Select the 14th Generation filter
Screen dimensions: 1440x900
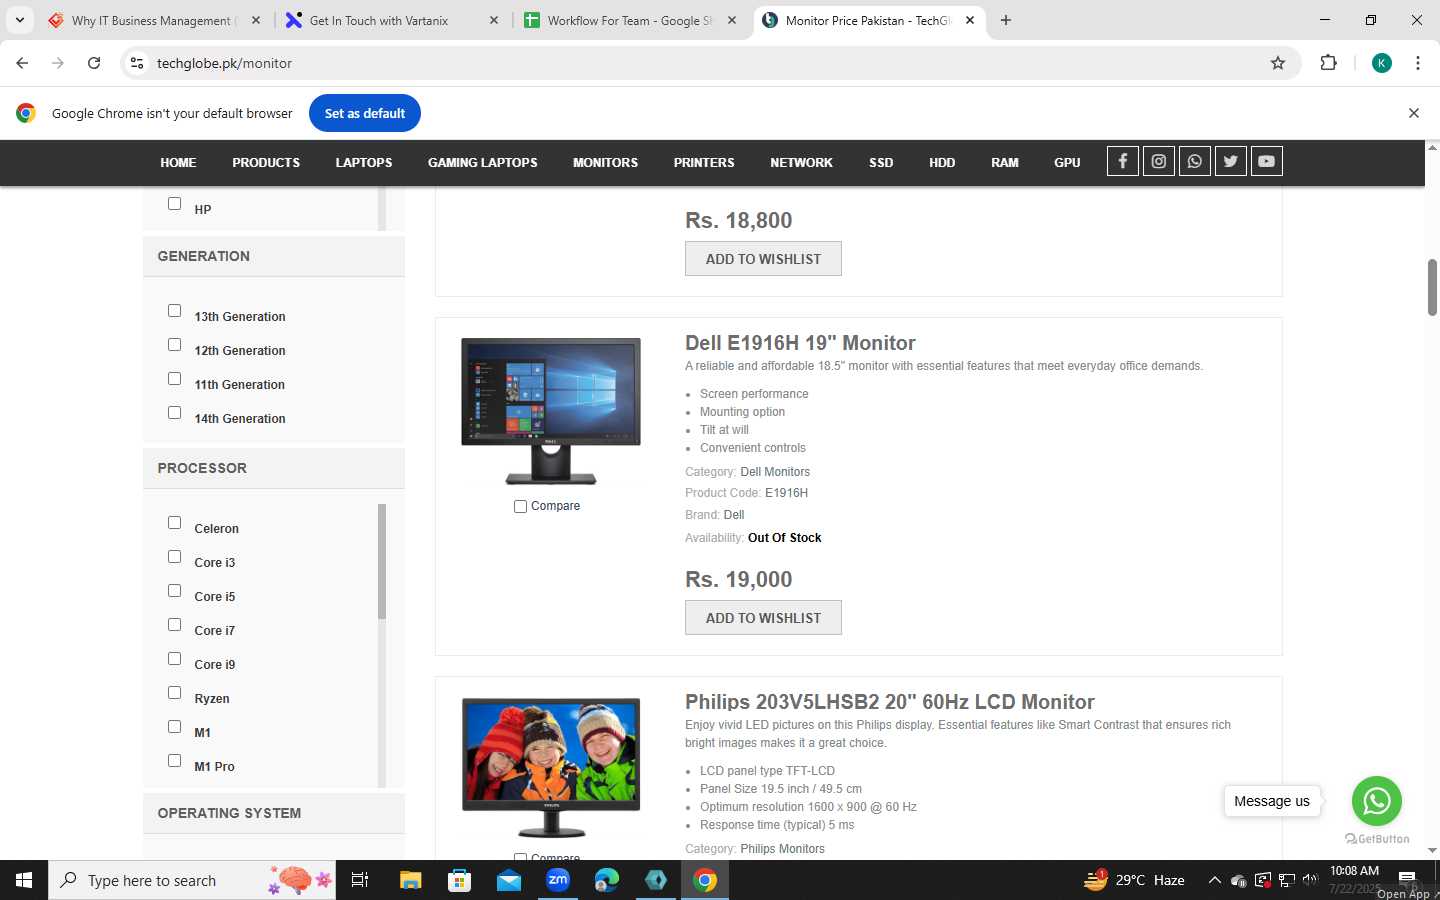(174, 413)
